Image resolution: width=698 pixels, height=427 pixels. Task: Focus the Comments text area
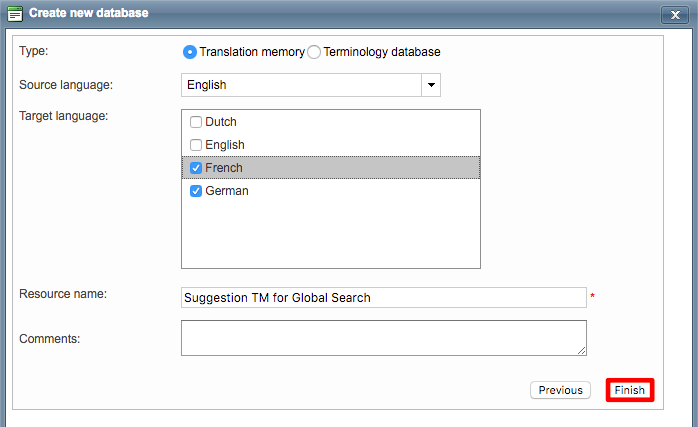click(x=383, y=337)
